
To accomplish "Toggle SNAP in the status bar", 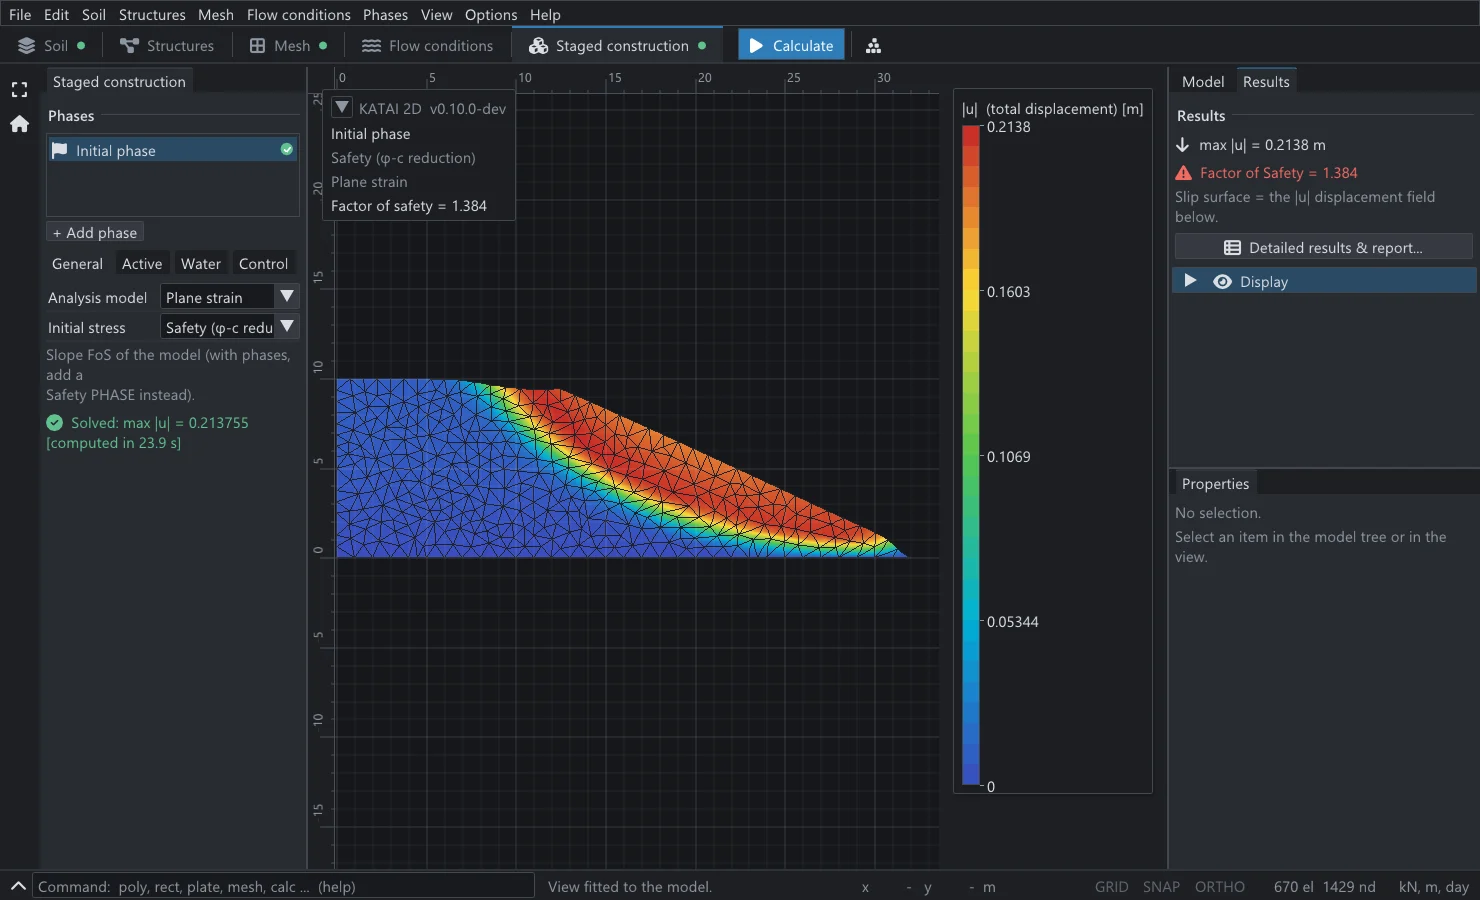I will pos(1161,887).
